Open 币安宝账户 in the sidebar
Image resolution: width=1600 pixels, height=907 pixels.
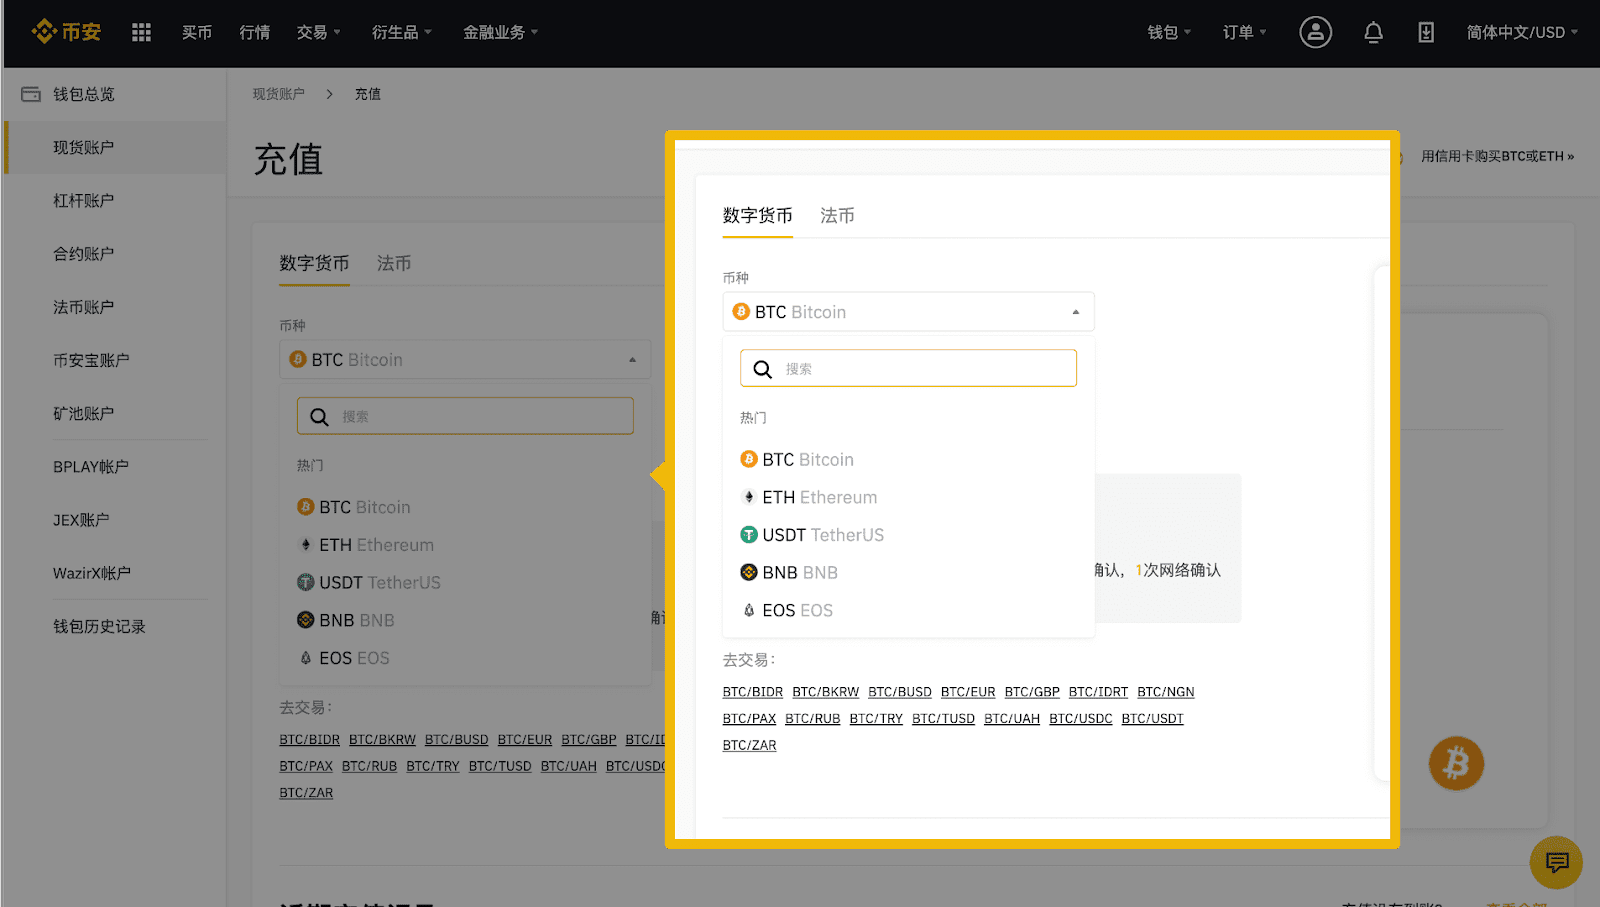[x=91, y=360]
